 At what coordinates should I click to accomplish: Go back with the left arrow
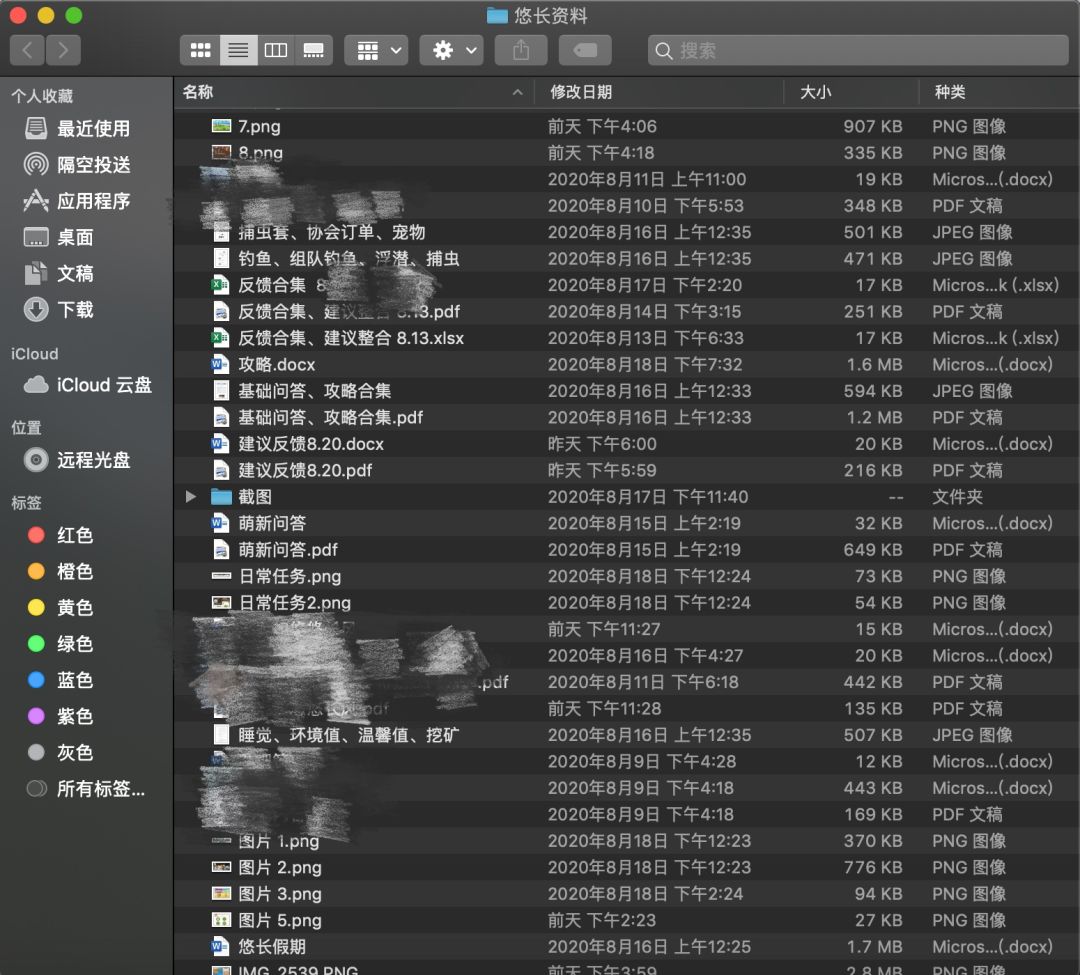click(27, 50)
